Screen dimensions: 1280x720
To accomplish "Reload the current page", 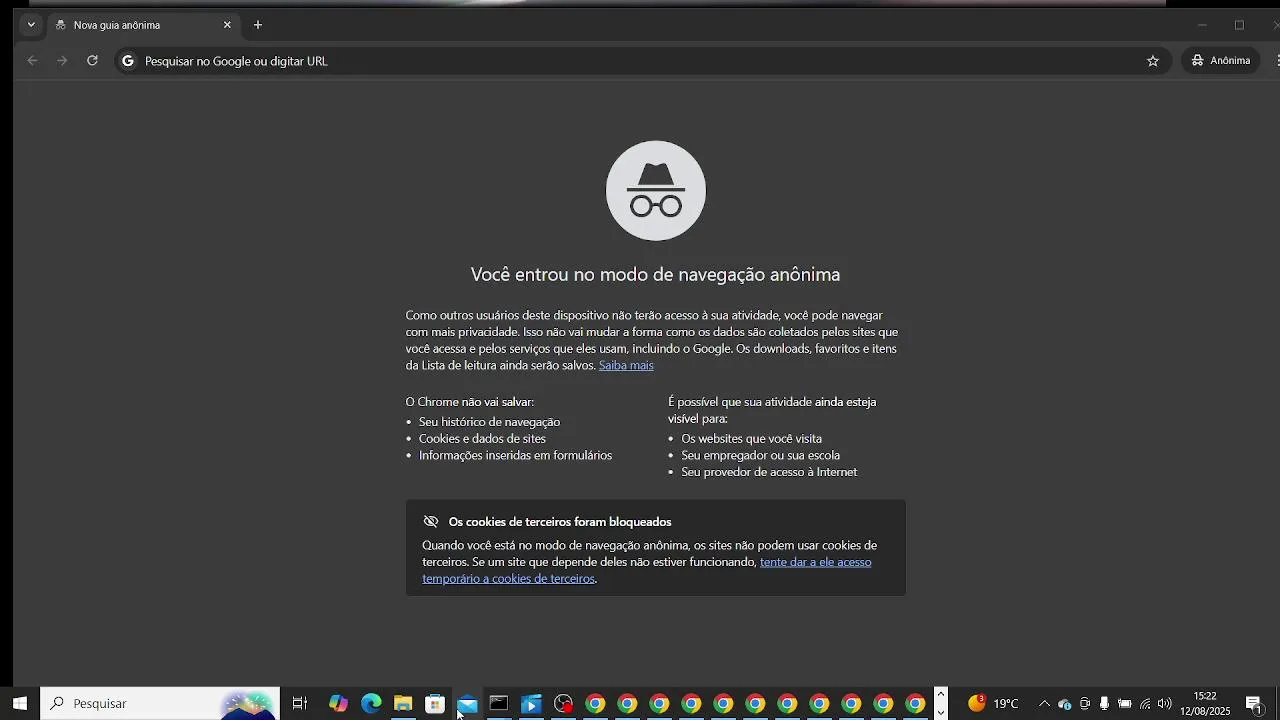I will tap(92, 61).
